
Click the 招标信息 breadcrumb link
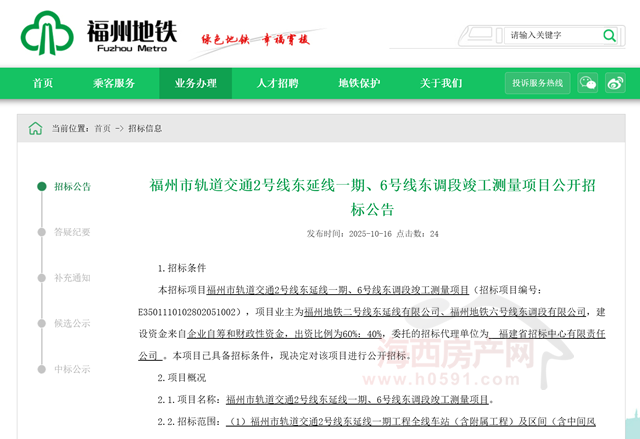145,128
